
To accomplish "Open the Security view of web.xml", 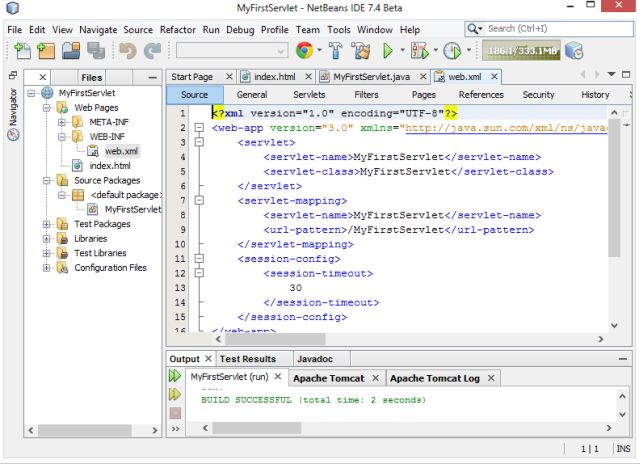I will [538, 95].
